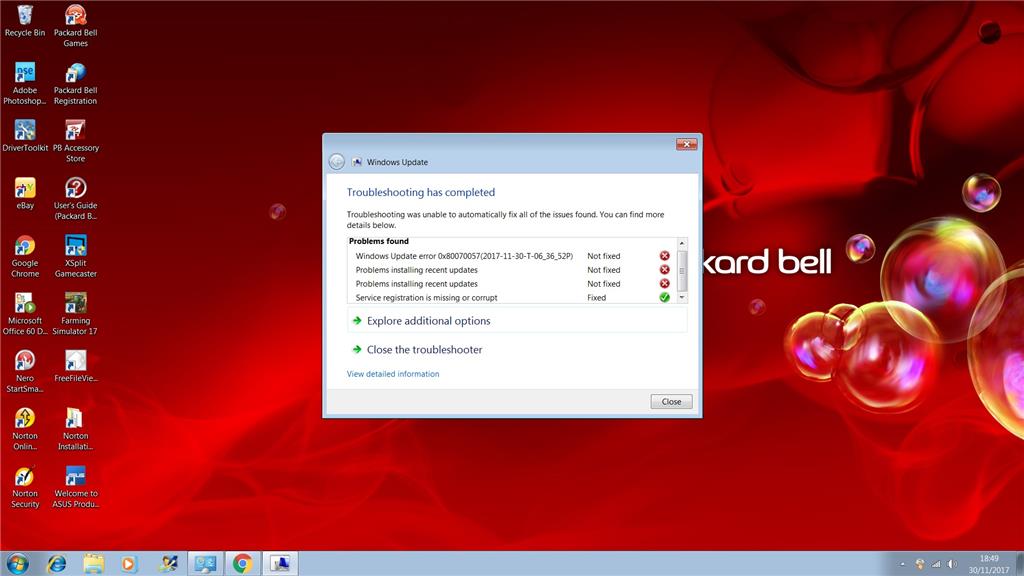The height and width of the screenshot is (576, 1024).
Task: Launch Farming Simulator 17 shortcut
Action: pos(75,313)
